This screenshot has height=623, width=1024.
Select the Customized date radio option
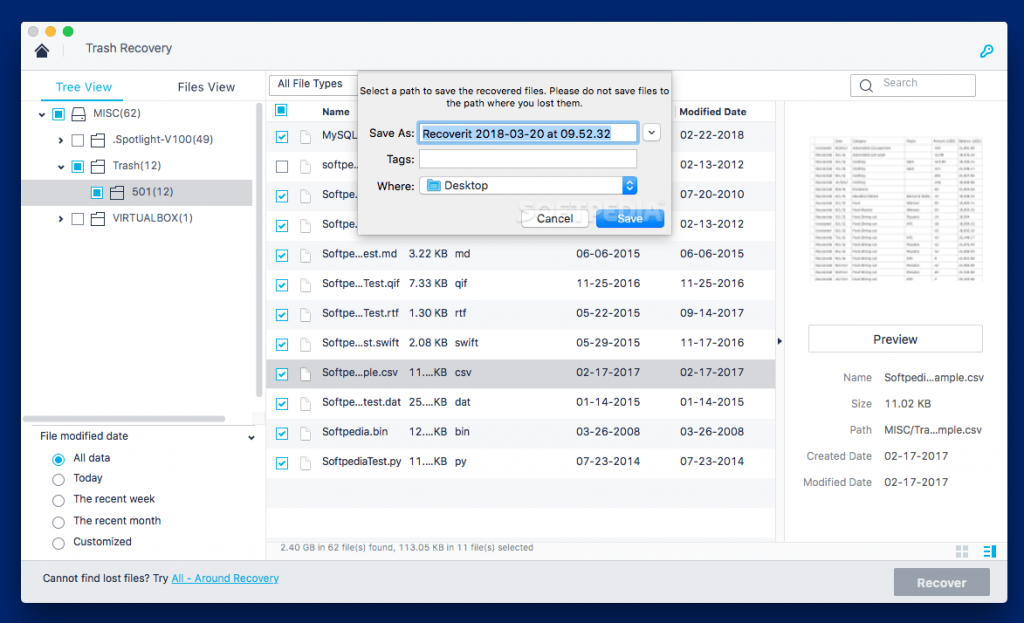59,543
